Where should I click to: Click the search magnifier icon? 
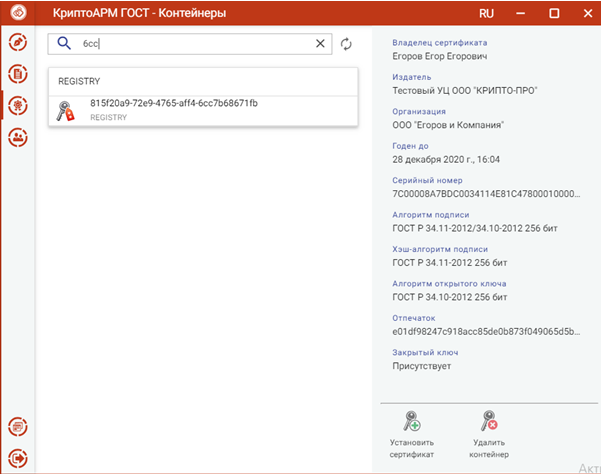(64, 43)
